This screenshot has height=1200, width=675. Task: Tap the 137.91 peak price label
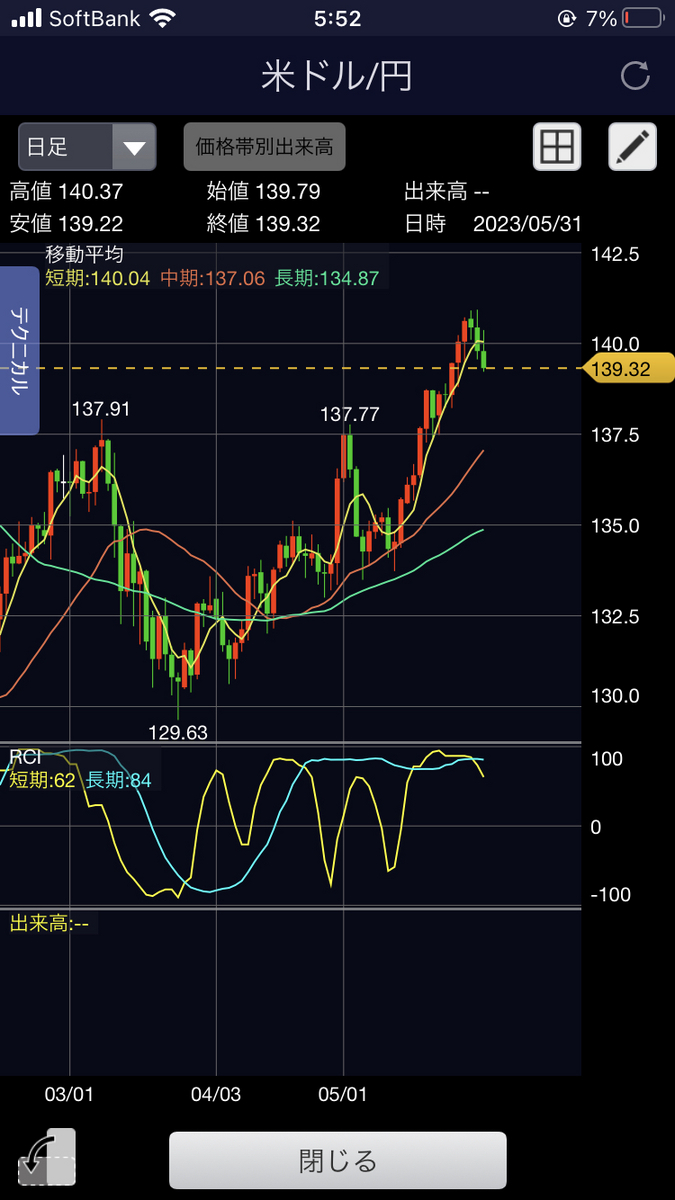(101, 409)
